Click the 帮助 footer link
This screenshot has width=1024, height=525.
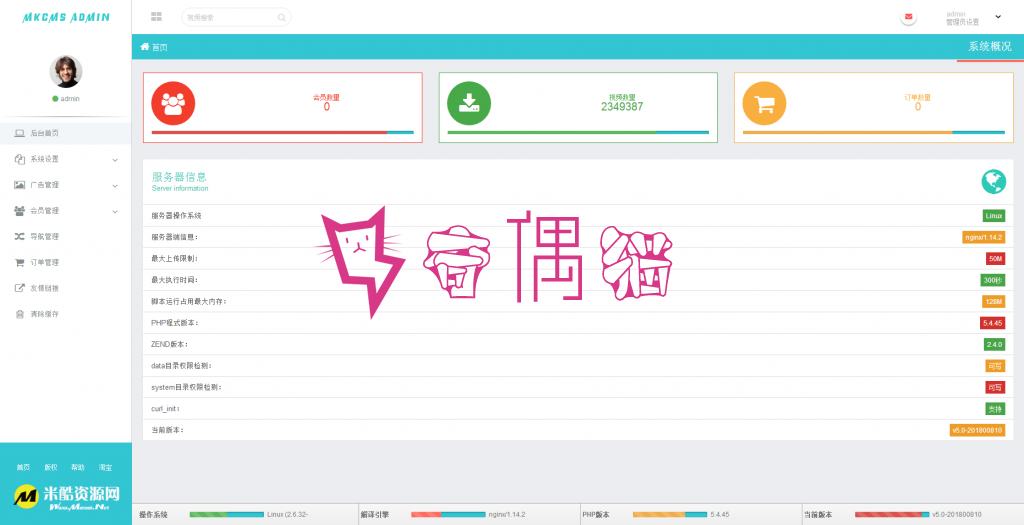pyautogui.click(x=78, y=468)
